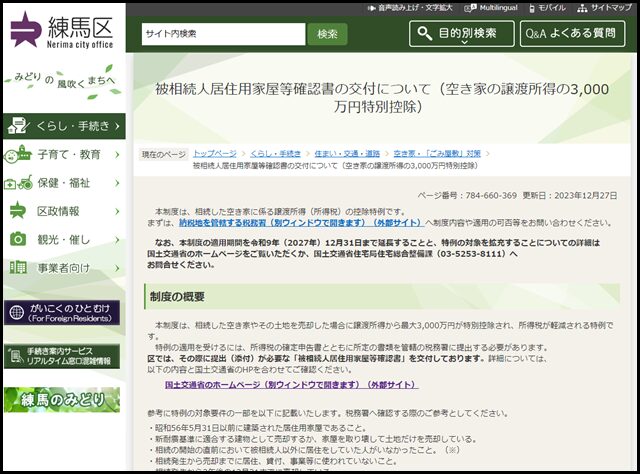
Task: Follow the くらし・手続き breadcrumb link
Action: click(276, 154)
